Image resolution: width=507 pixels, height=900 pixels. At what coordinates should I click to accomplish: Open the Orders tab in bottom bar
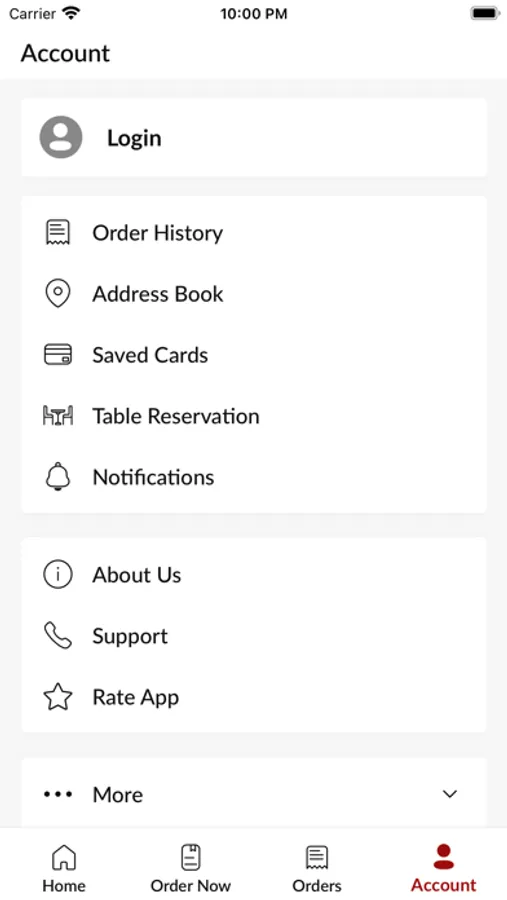pos(317,868)
